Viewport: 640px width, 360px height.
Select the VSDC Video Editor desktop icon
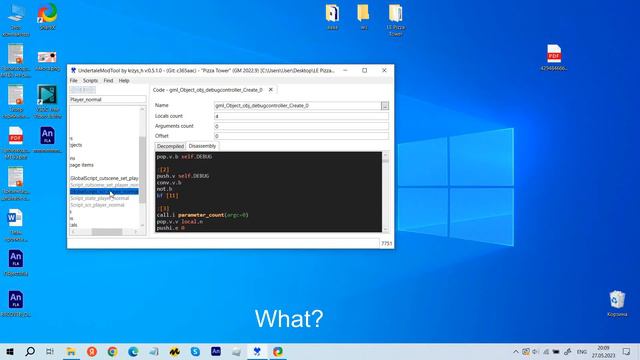tap(47, 101)
